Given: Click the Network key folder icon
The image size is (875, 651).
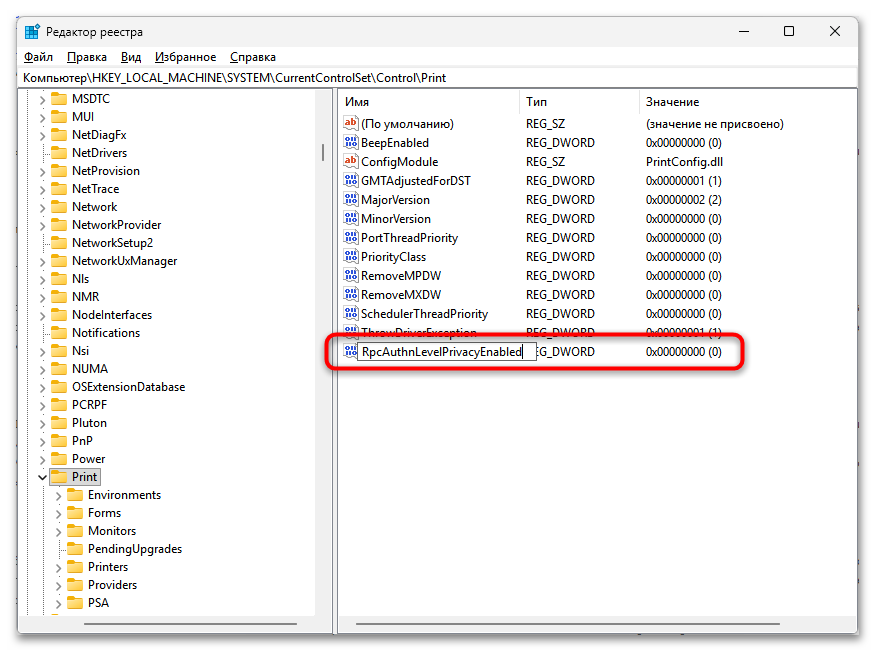Looking at the screenshot, I should (x=59, y=207).
